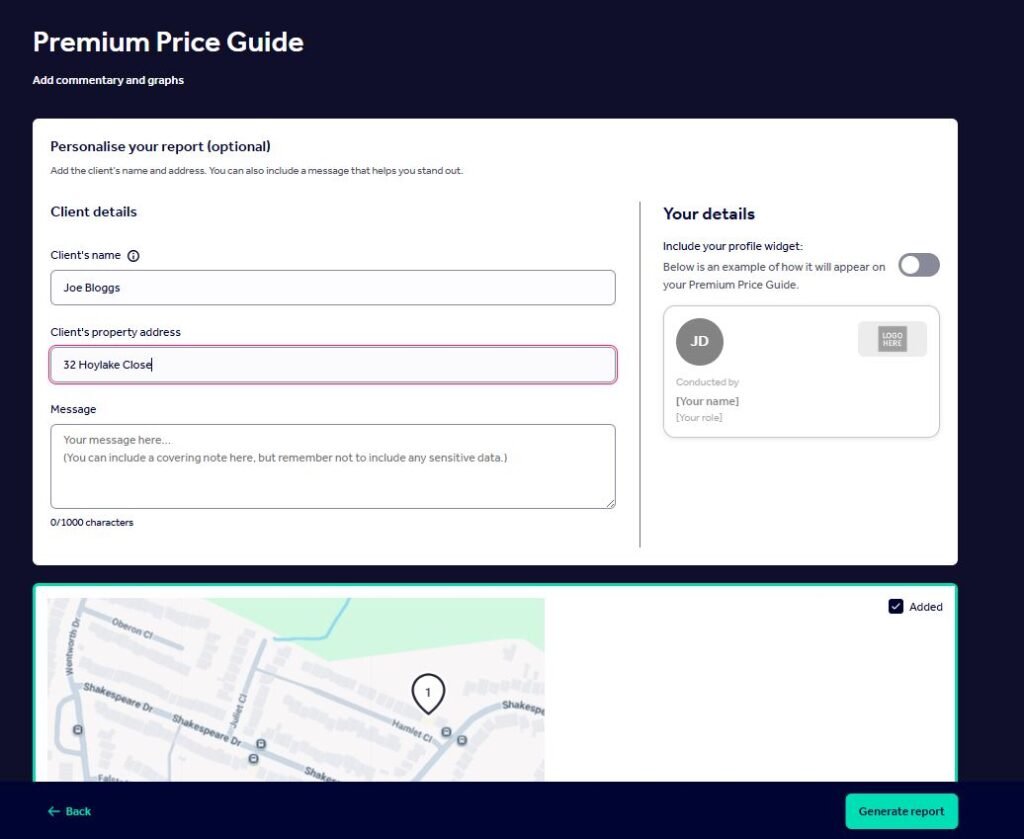Image resolution: width=1024 pixels, height=839 pixels.
Task: Uncheck the Added checkbox
Action: (x=896, y=606)
